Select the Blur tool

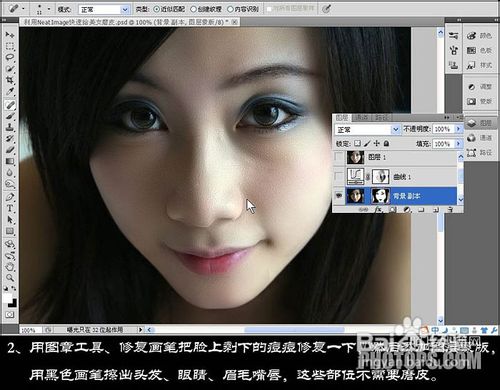[10, 173]
